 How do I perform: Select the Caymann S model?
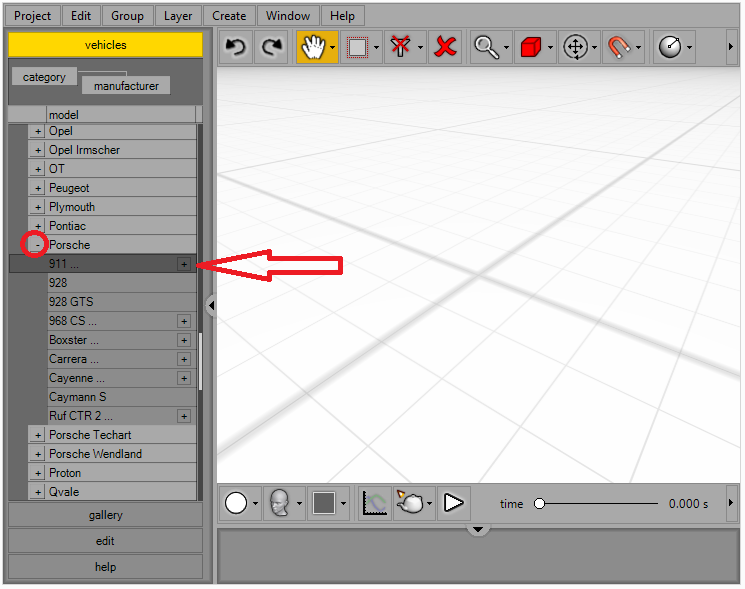(x=122, y=397)
